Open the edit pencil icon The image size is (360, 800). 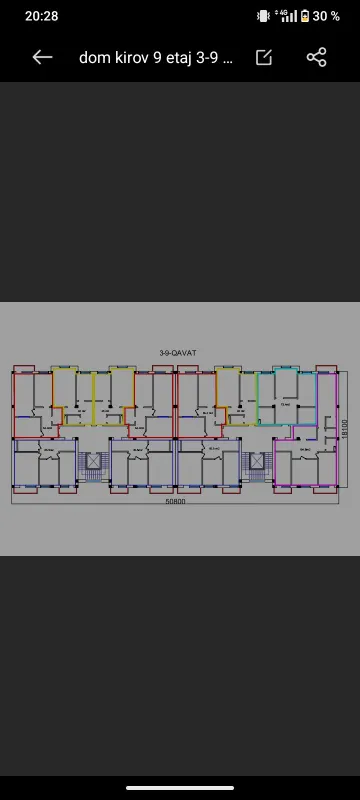point(264,57)
